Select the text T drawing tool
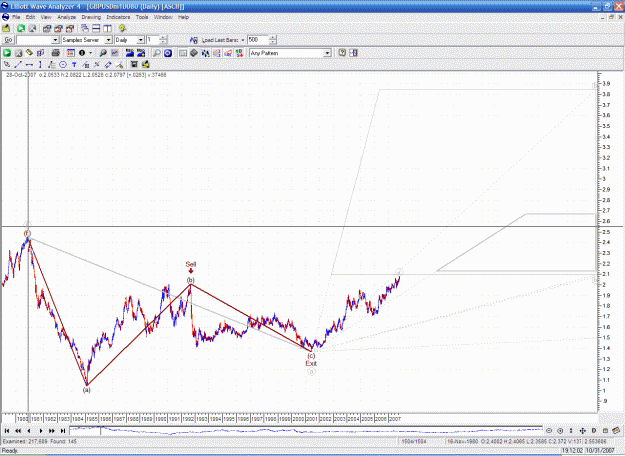The width and height of the screenshot is (625, 456). (x=74, y=65)
